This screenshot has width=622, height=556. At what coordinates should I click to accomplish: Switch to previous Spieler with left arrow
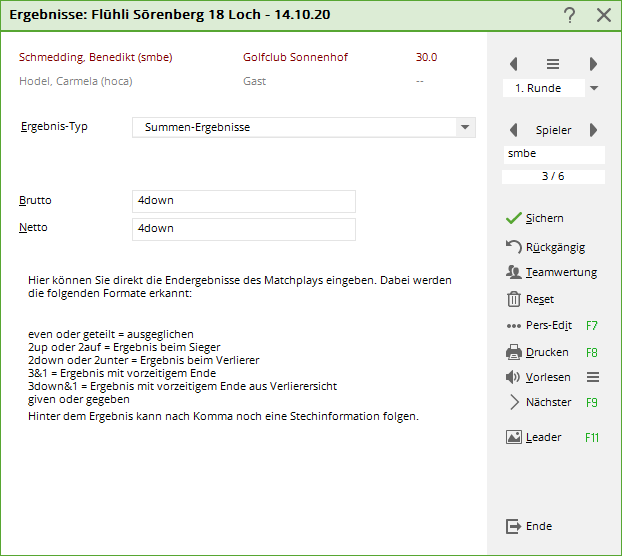[x=514, y=130]
